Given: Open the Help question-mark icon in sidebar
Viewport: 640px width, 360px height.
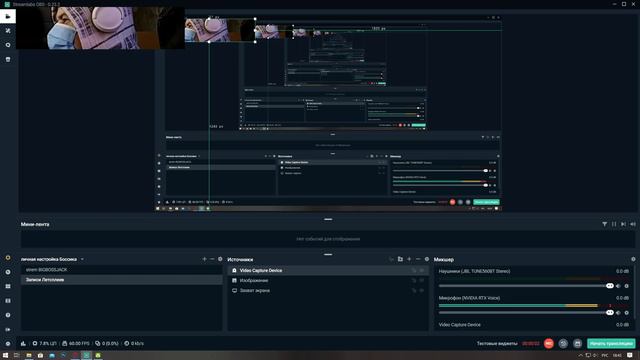Looking at the screenshot, I should coord(8,315).
